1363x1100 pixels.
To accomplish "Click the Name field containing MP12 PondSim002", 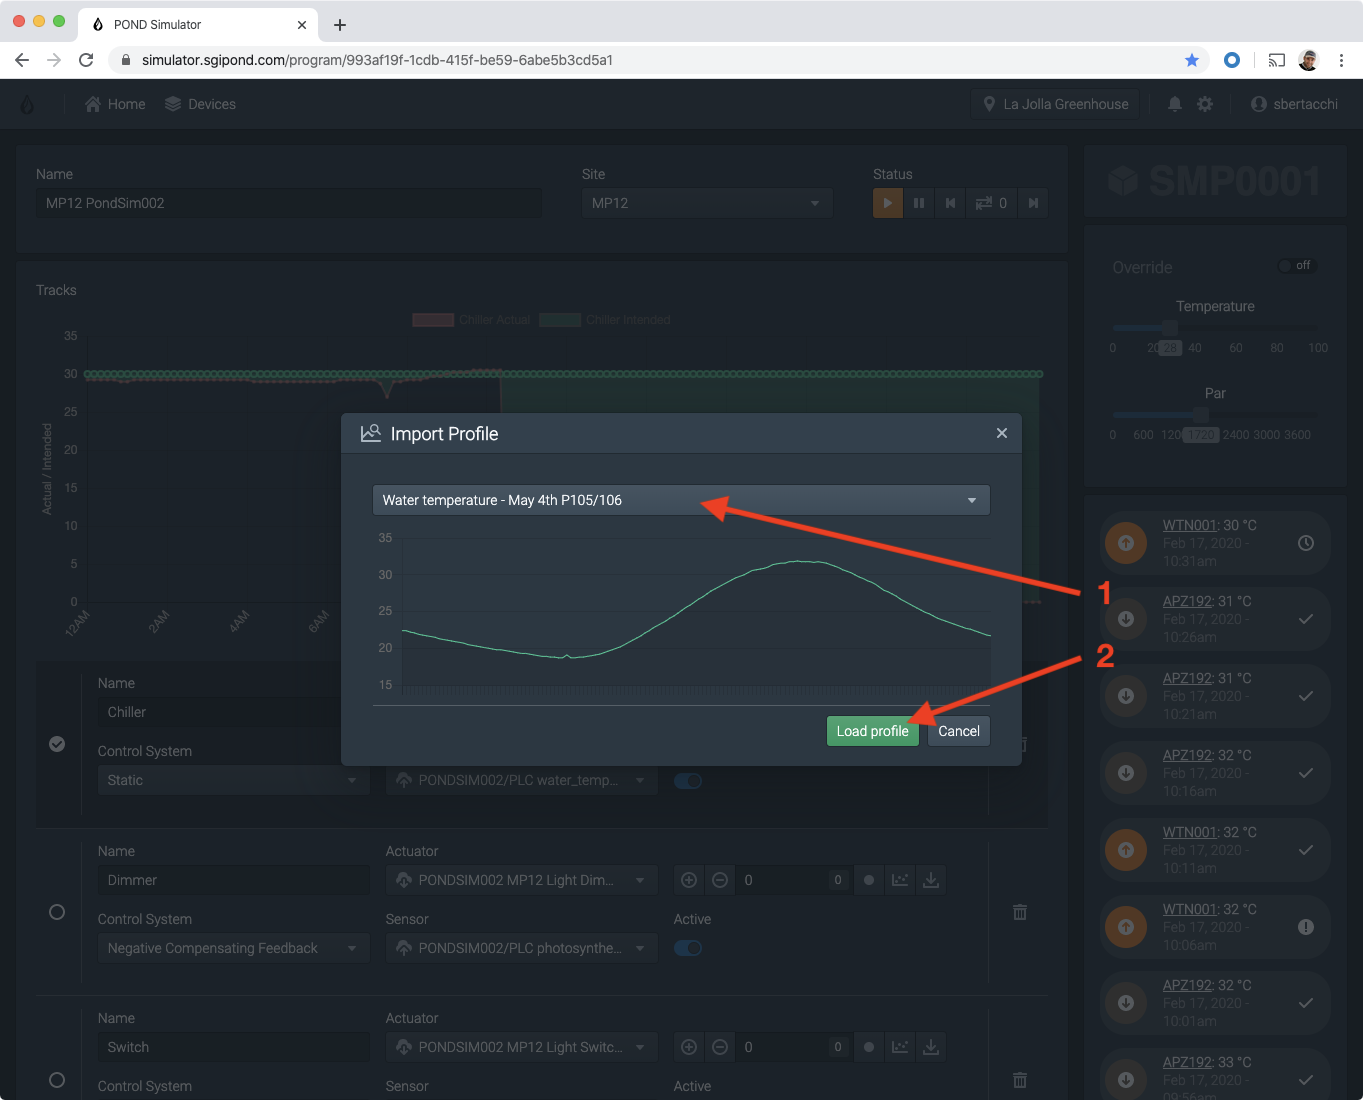I will pos(288,202).
